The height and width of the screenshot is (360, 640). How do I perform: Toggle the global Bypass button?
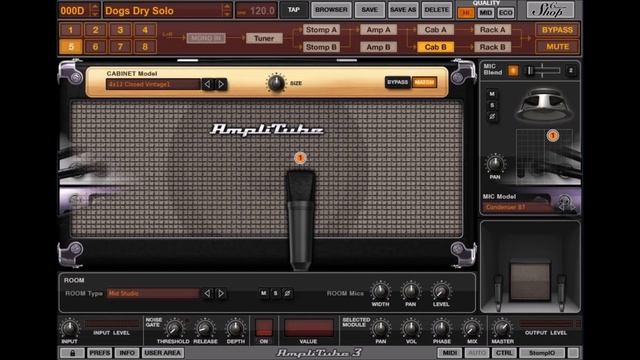coord(557,30)
